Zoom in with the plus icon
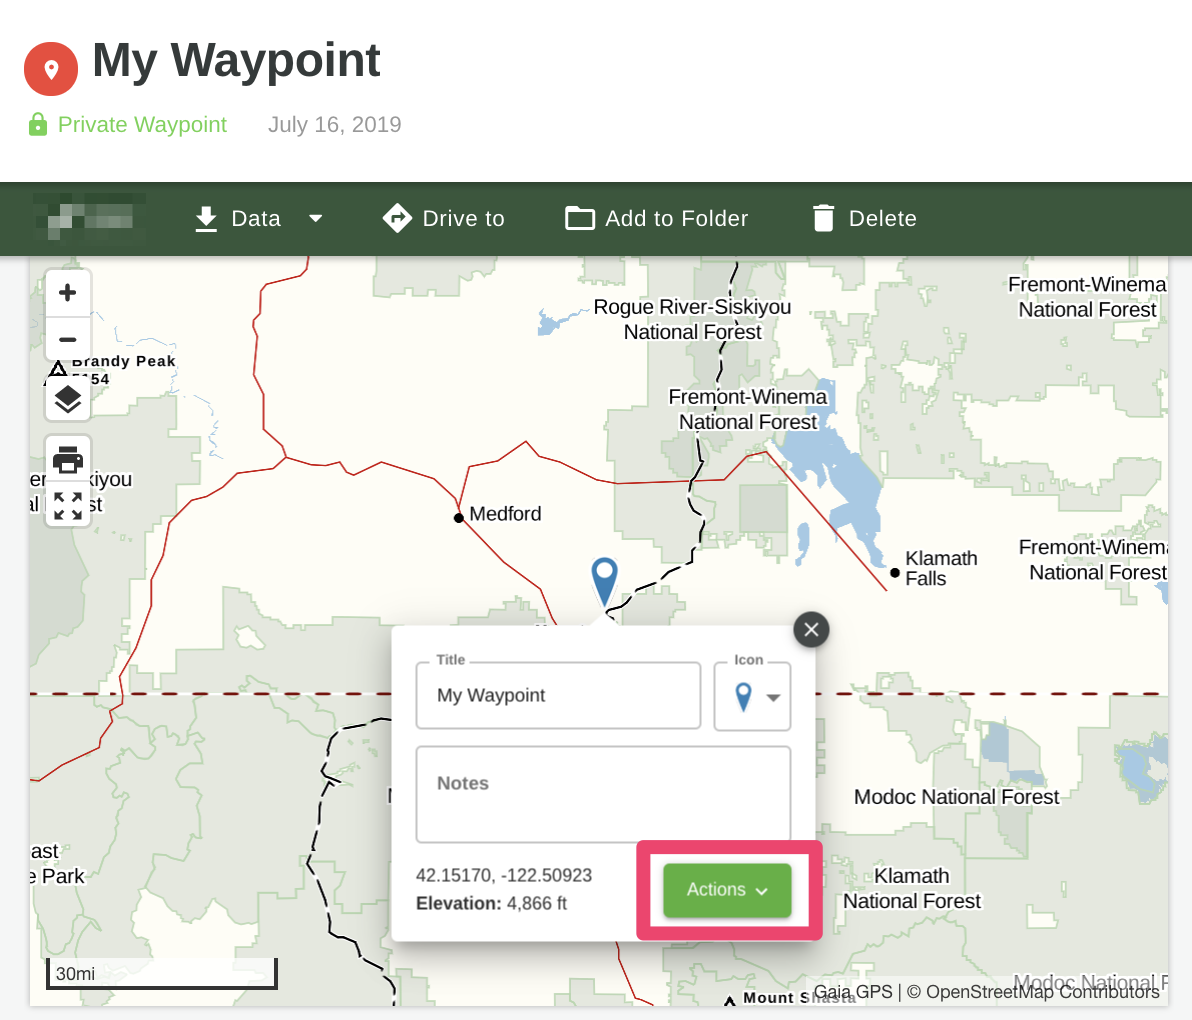The height and width of the screenshot is (1020, 1192). tap(67, 292)
